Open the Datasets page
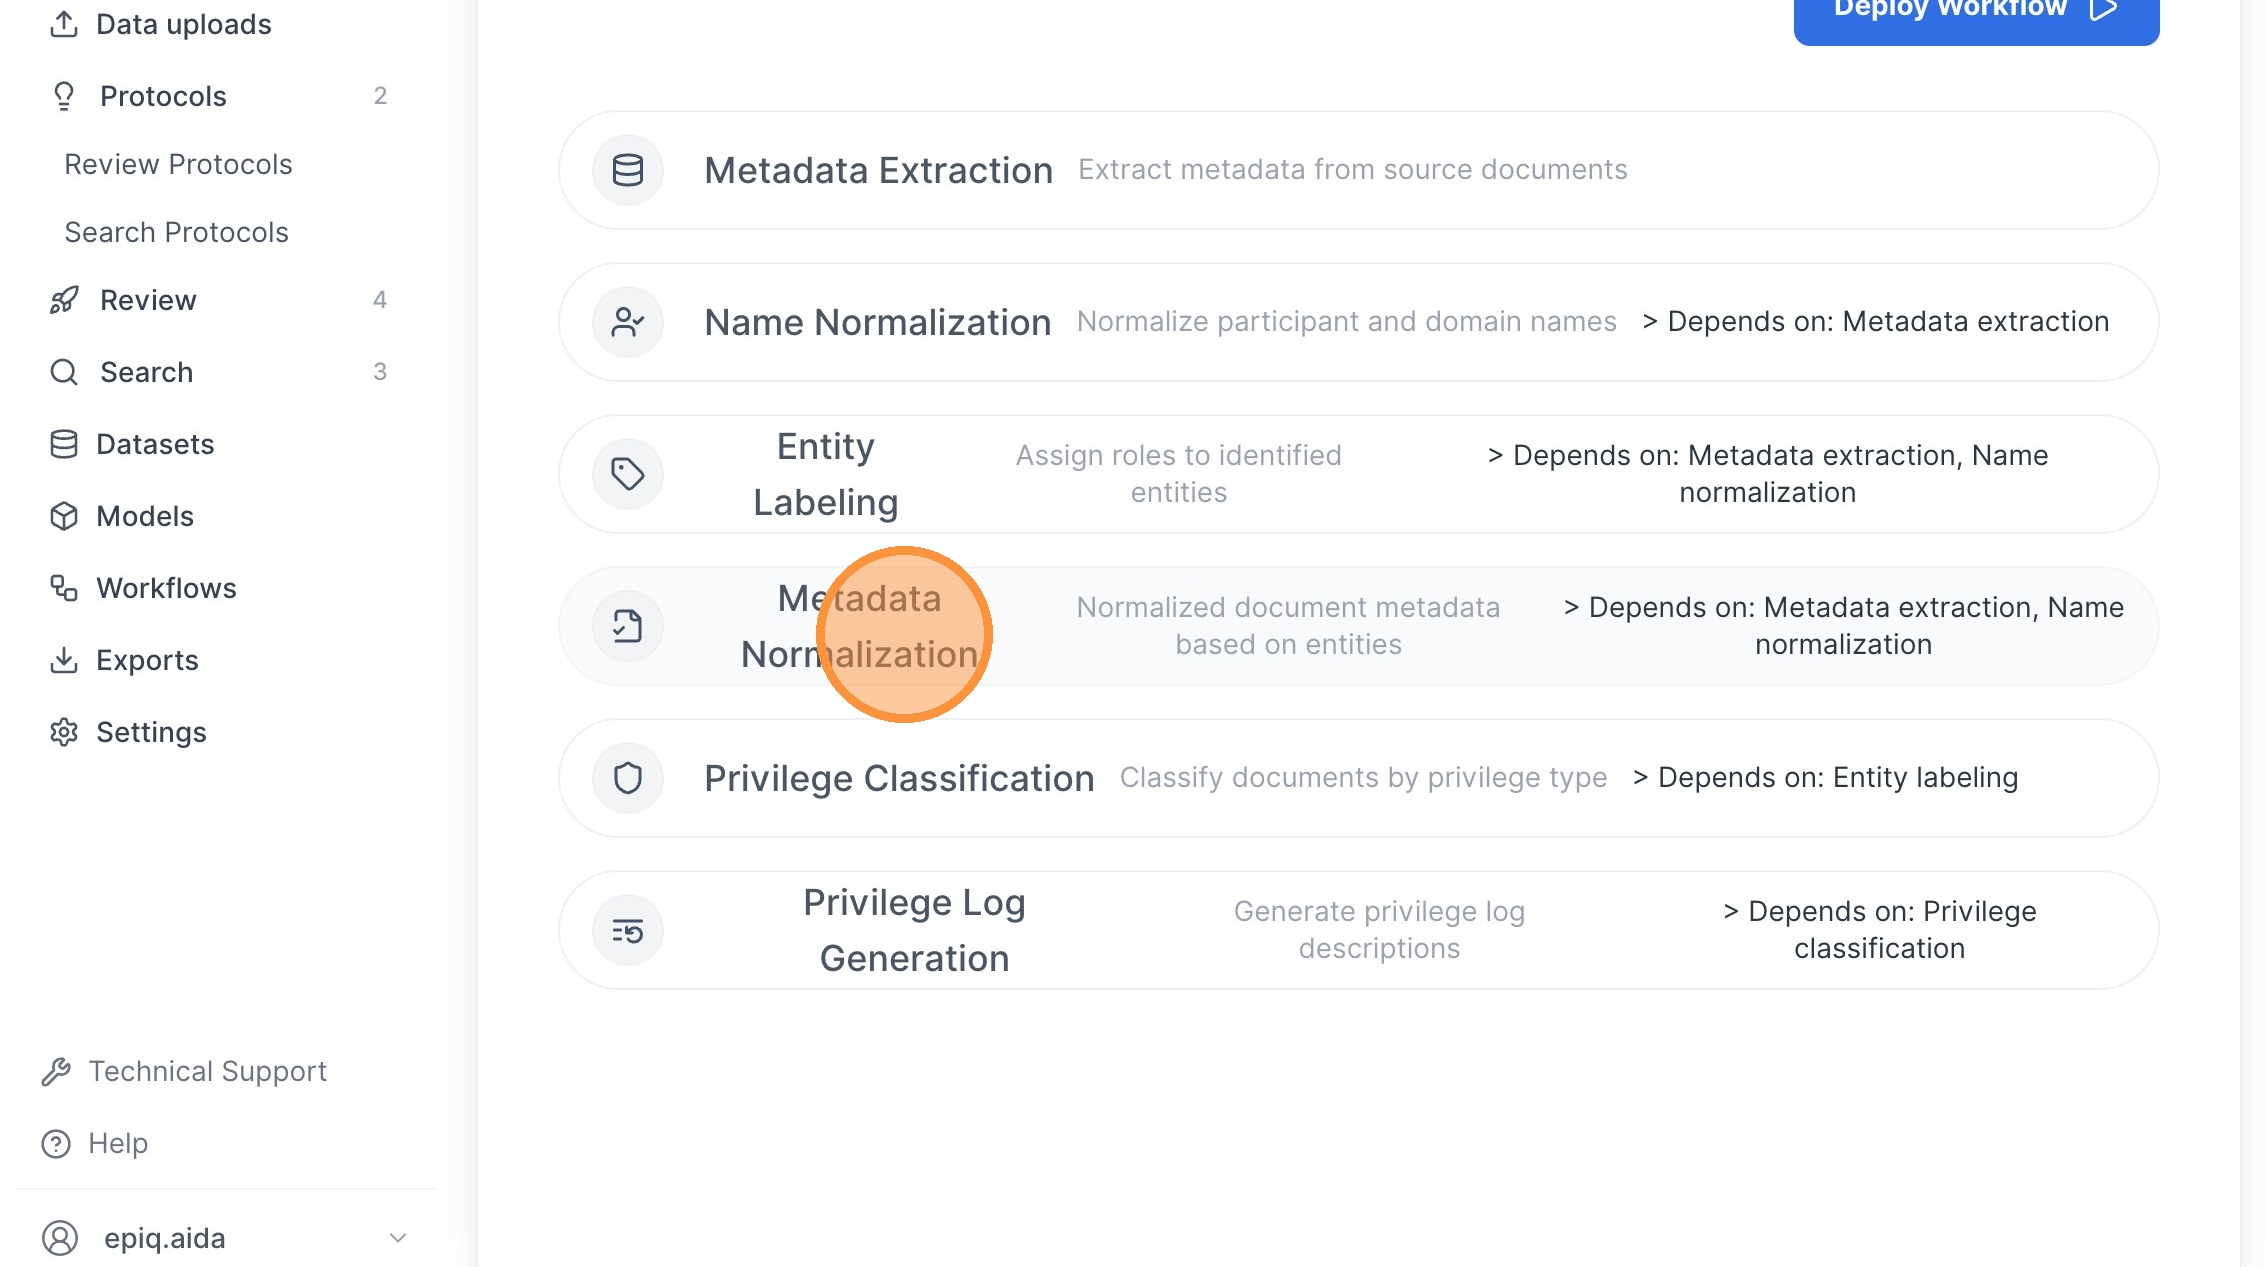The image size is (2266, 1267). (x=155, y=444)
